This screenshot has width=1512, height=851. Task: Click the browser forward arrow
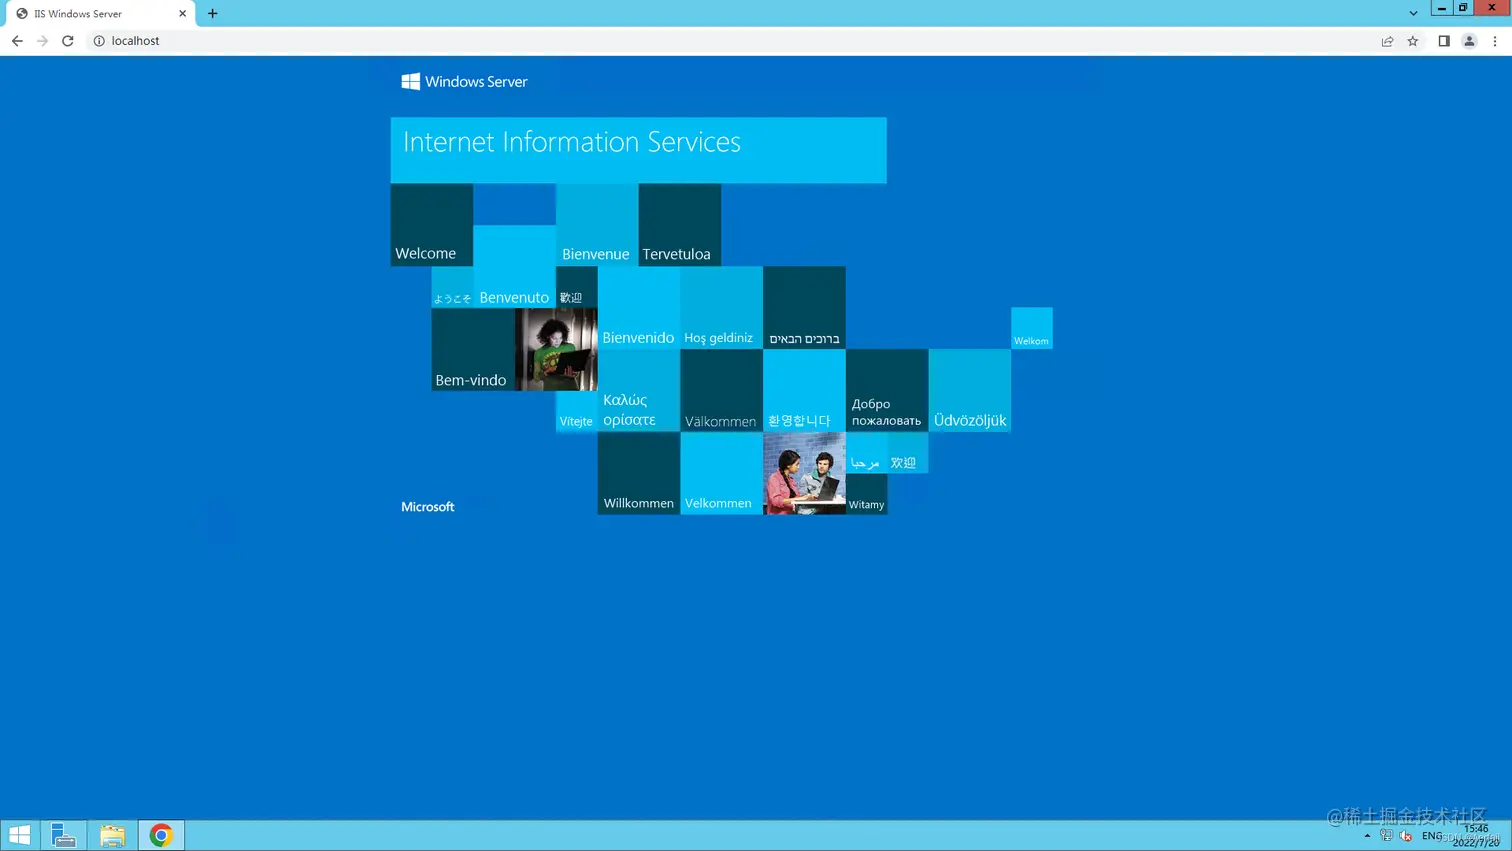(x=42, y=41)
